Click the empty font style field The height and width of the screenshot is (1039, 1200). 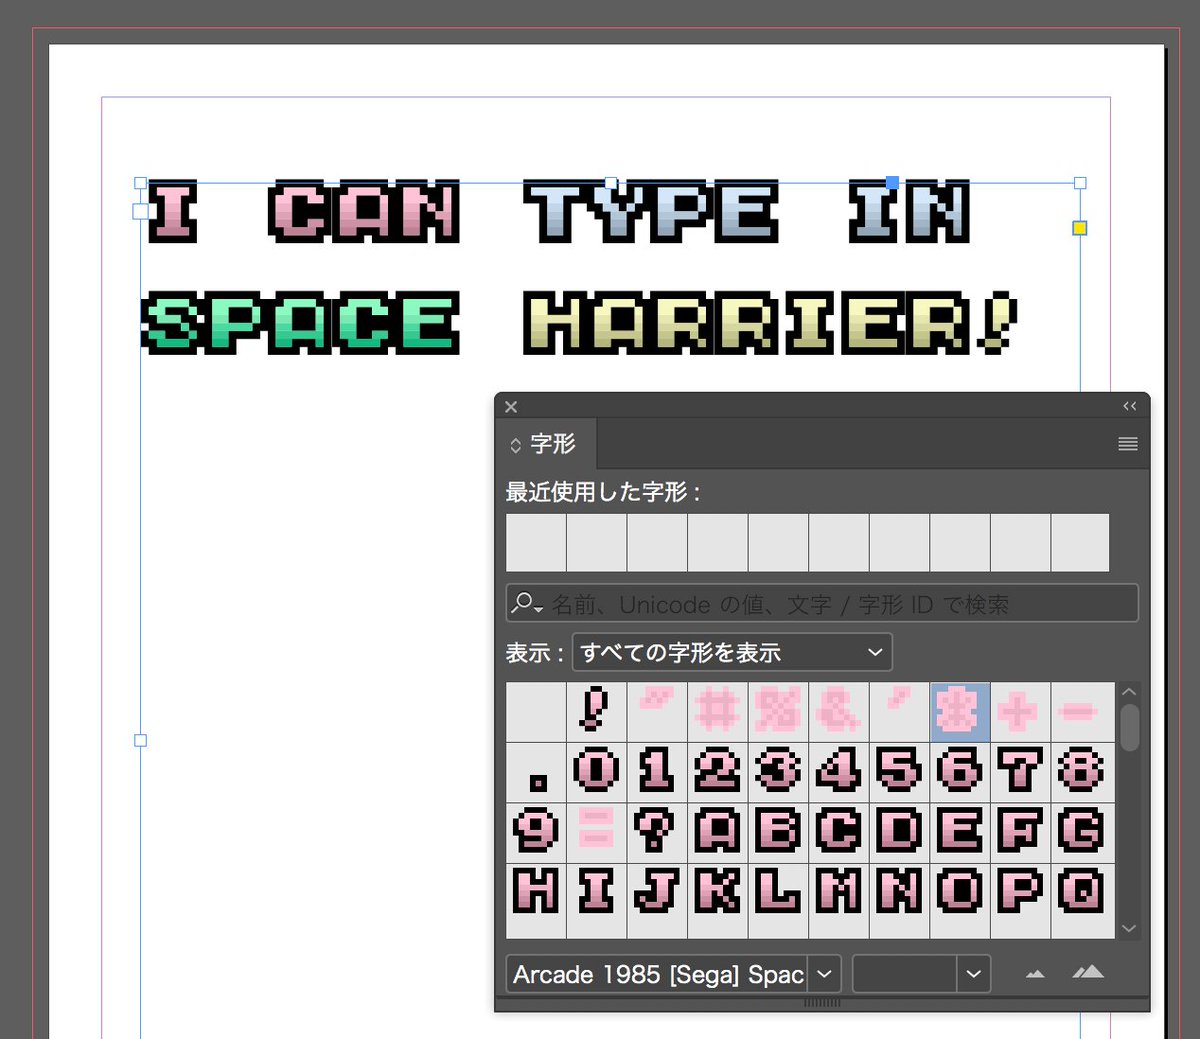click(905, 974)
